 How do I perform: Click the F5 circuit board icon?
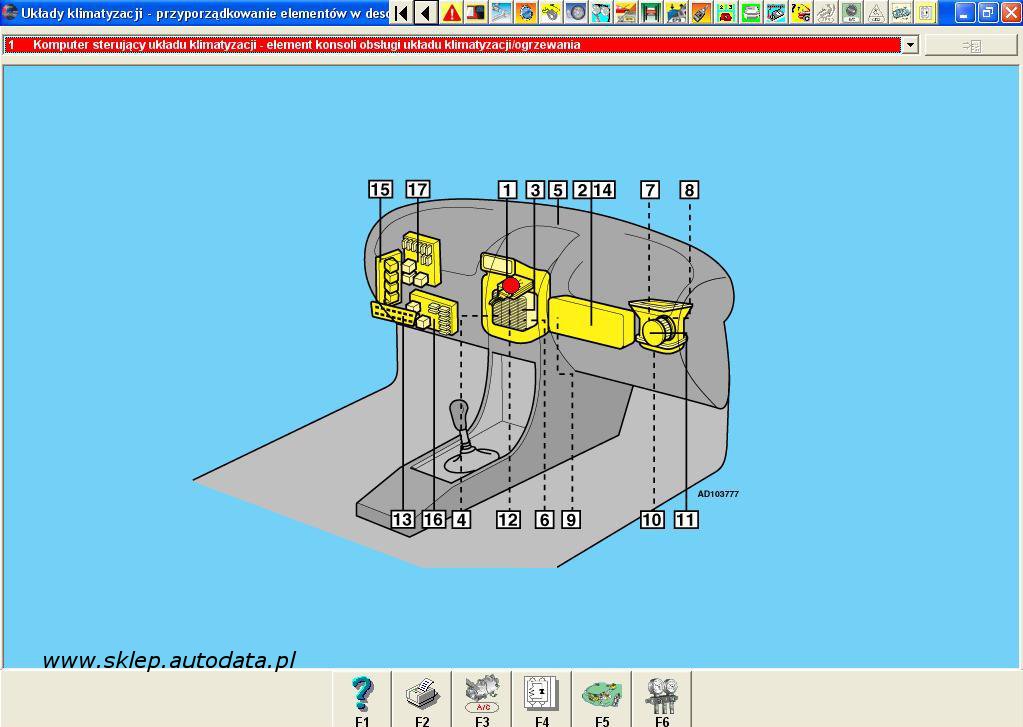point(602,699)
